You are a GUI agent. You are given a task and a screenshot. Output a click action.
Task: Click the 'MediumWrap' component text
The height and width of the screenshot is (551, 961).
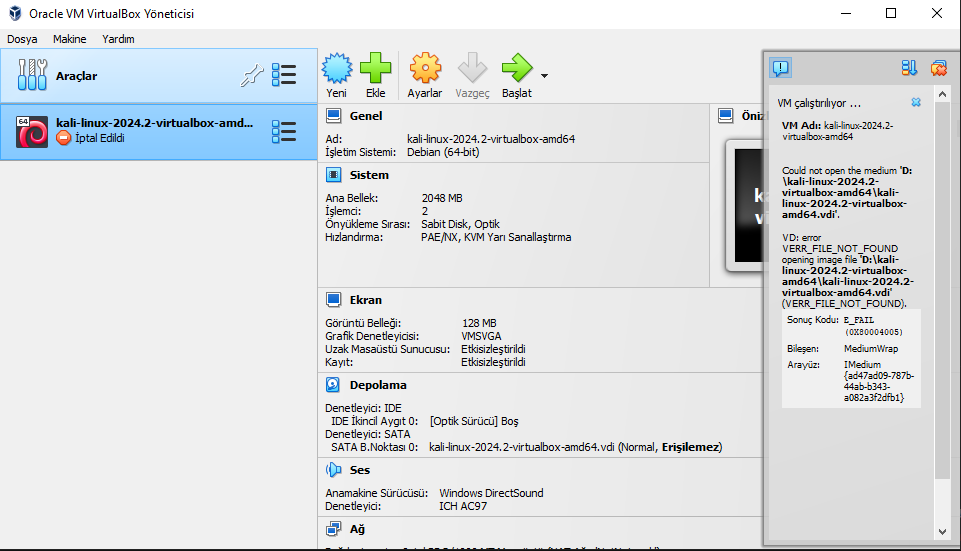(x=871, y=349)
